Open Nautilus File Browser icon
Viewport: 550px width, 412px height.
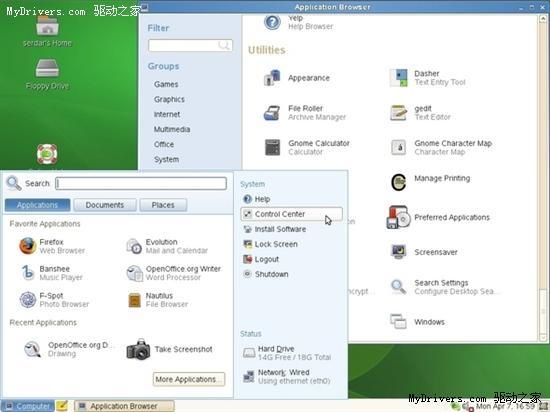[x=134, y=300]
